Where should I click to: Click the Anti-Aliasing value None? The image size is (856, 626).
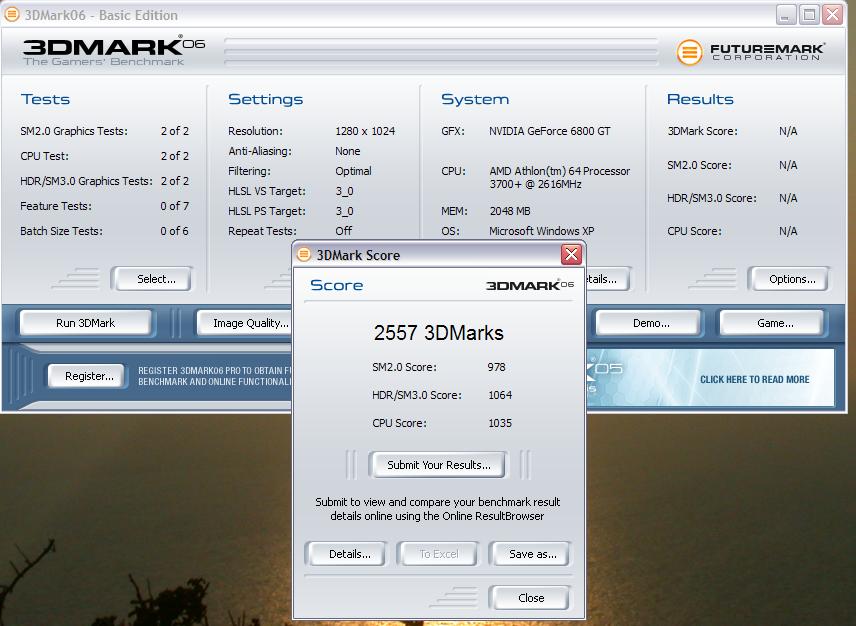coord(348,151)
